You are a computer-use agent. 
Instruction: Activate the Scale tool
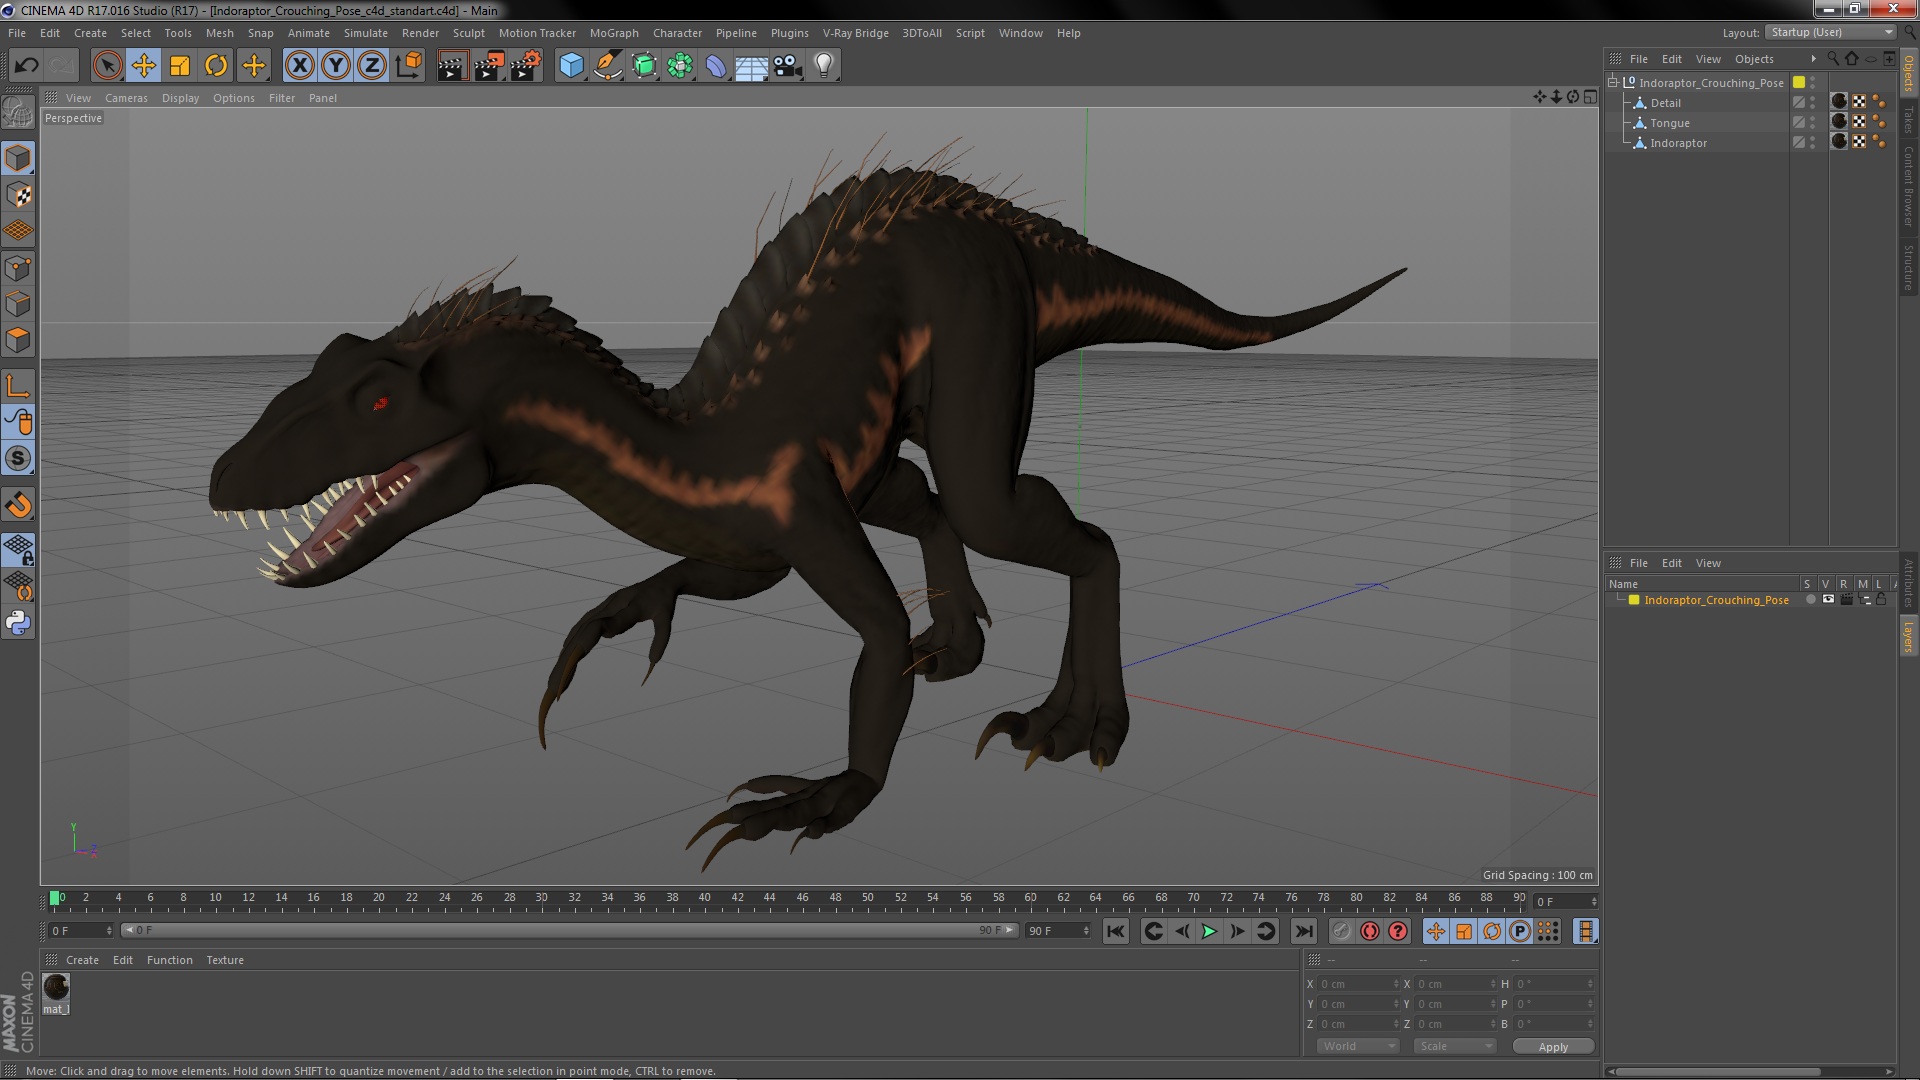point(180,66)
